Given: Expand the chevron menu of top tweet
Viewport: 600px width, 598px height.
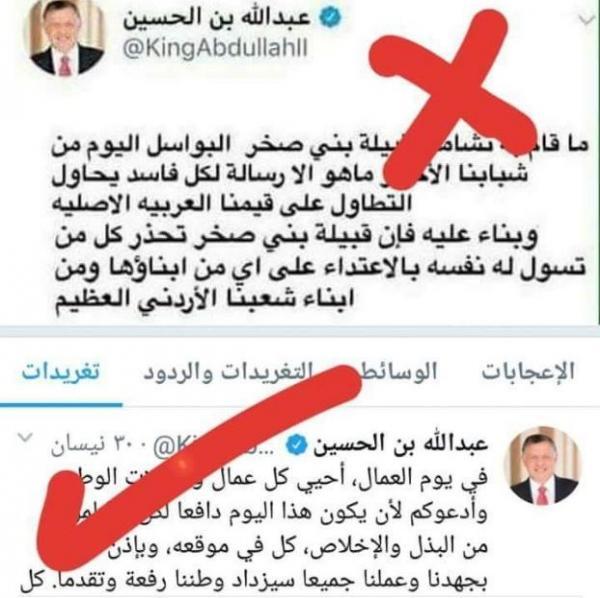Looking at the screenshot, I should pos(587,19).
